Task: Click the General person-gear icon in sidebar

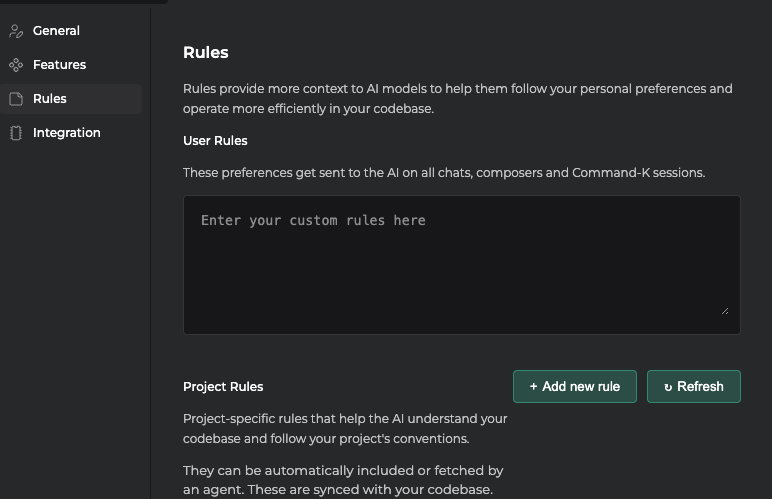Action: (16, 31)
